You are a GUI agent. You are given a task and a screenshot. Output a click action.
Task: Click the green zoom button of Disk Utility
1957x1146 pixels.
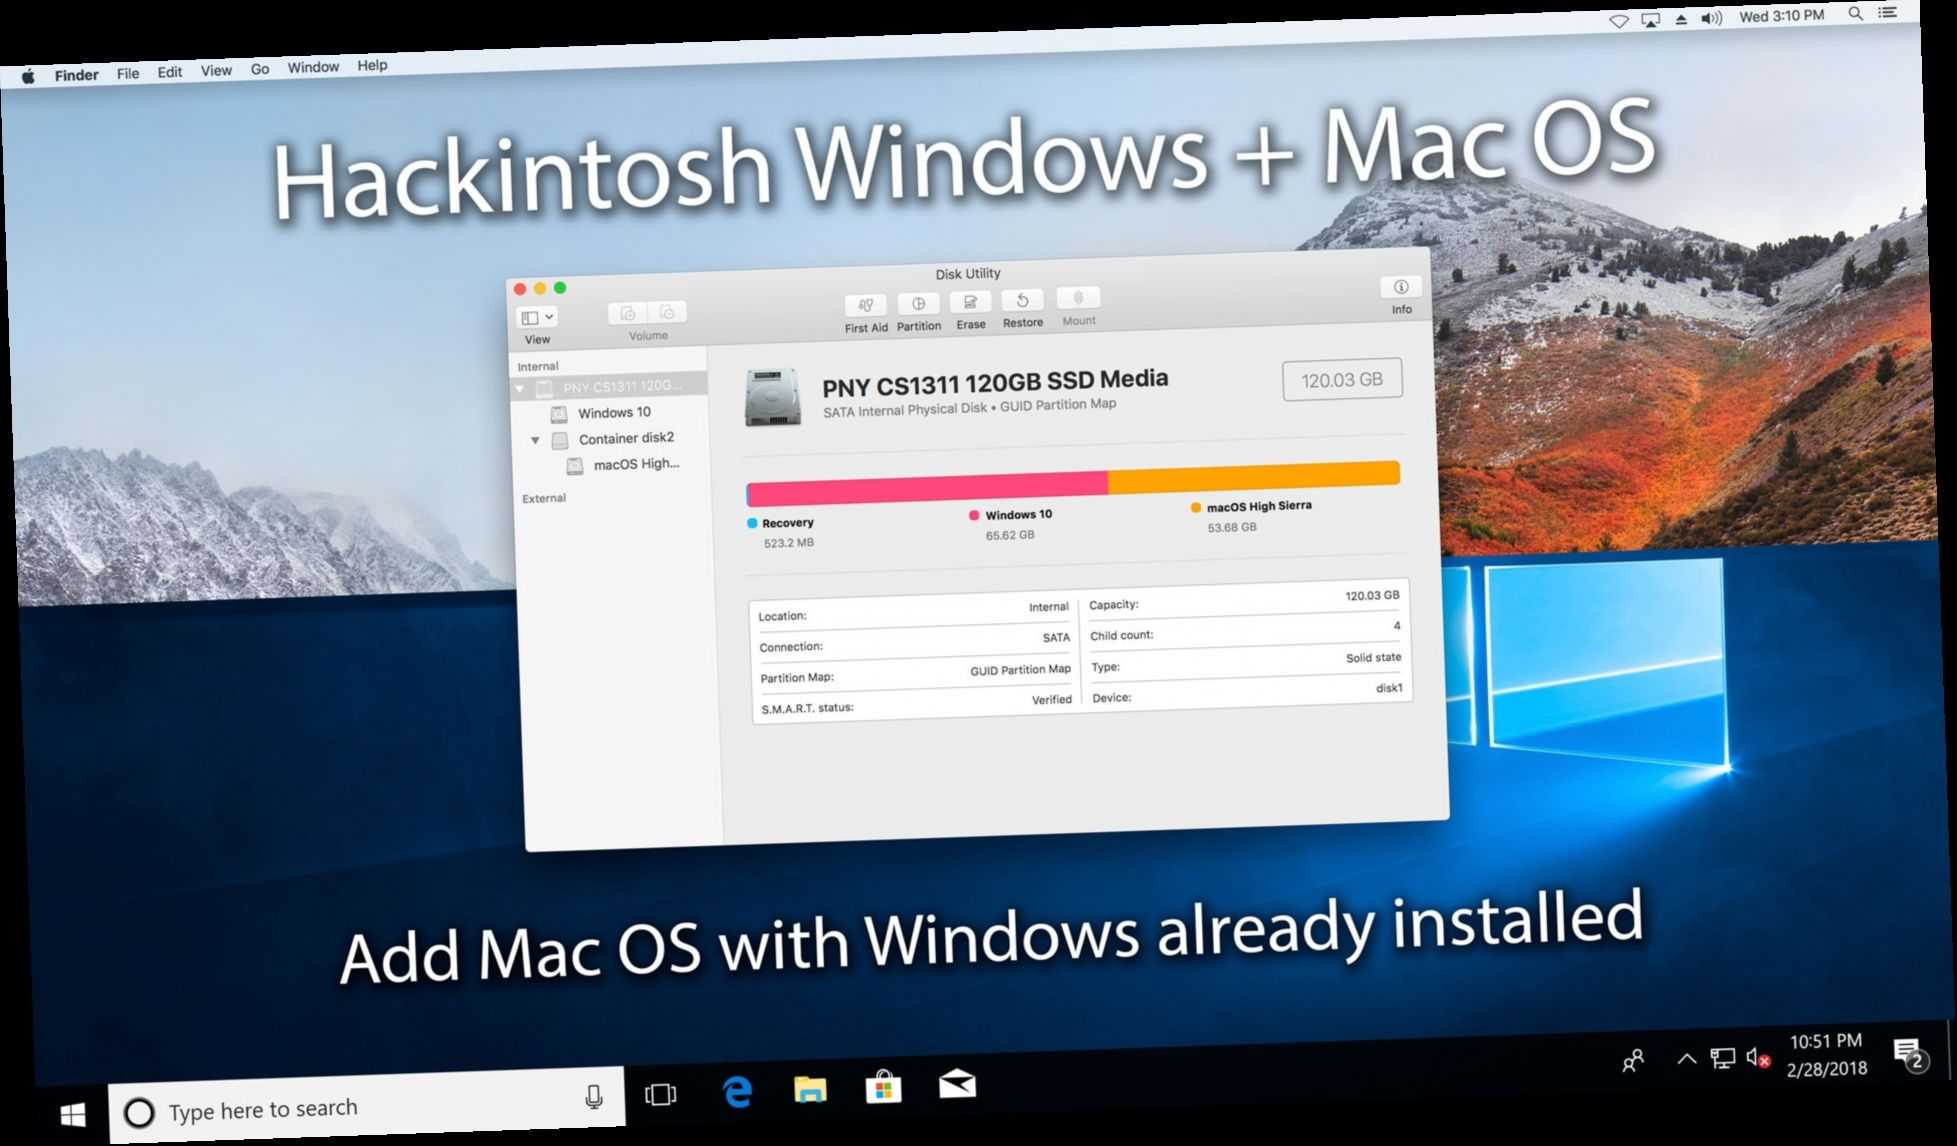point(560,288)
